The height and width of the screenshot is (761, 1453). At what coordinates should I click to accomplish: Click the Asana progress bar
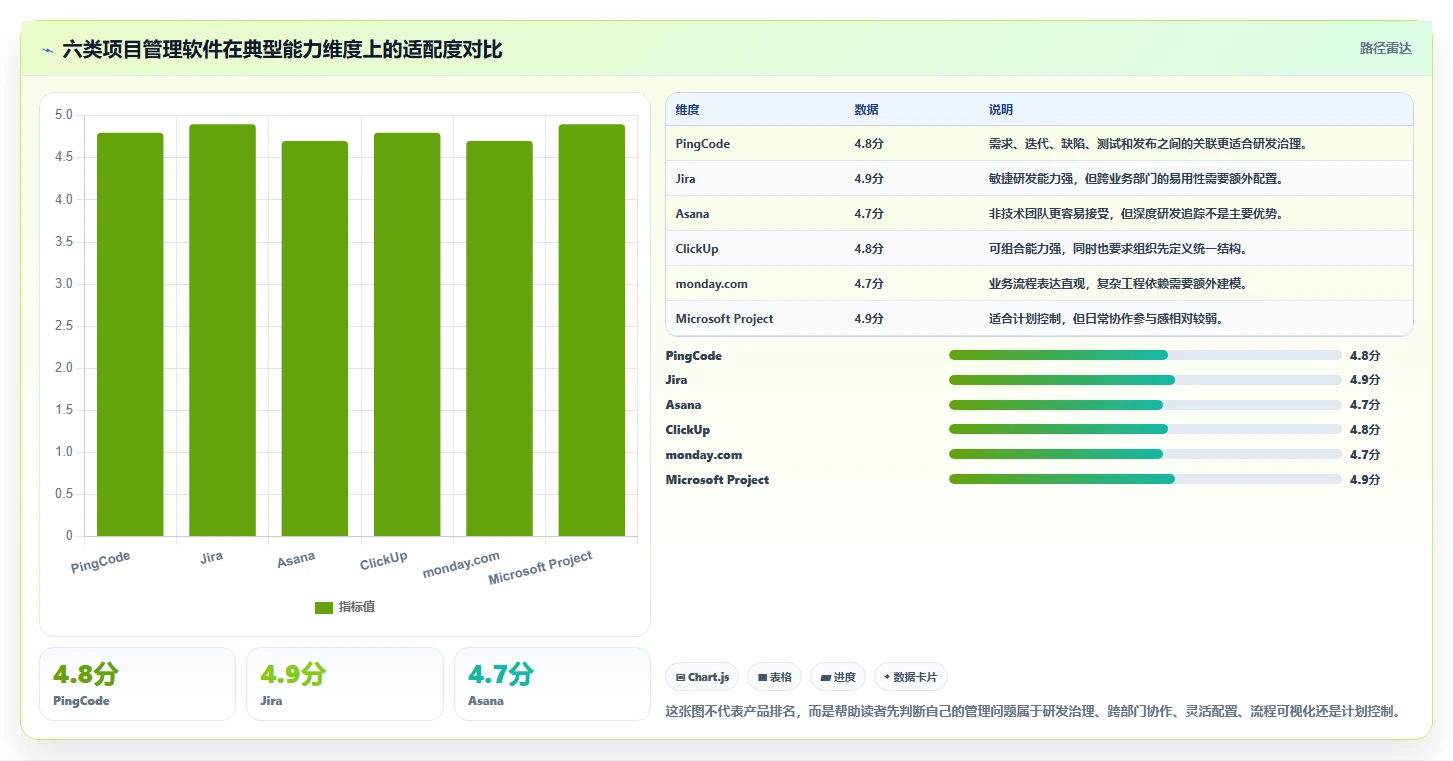(1145, 405)
